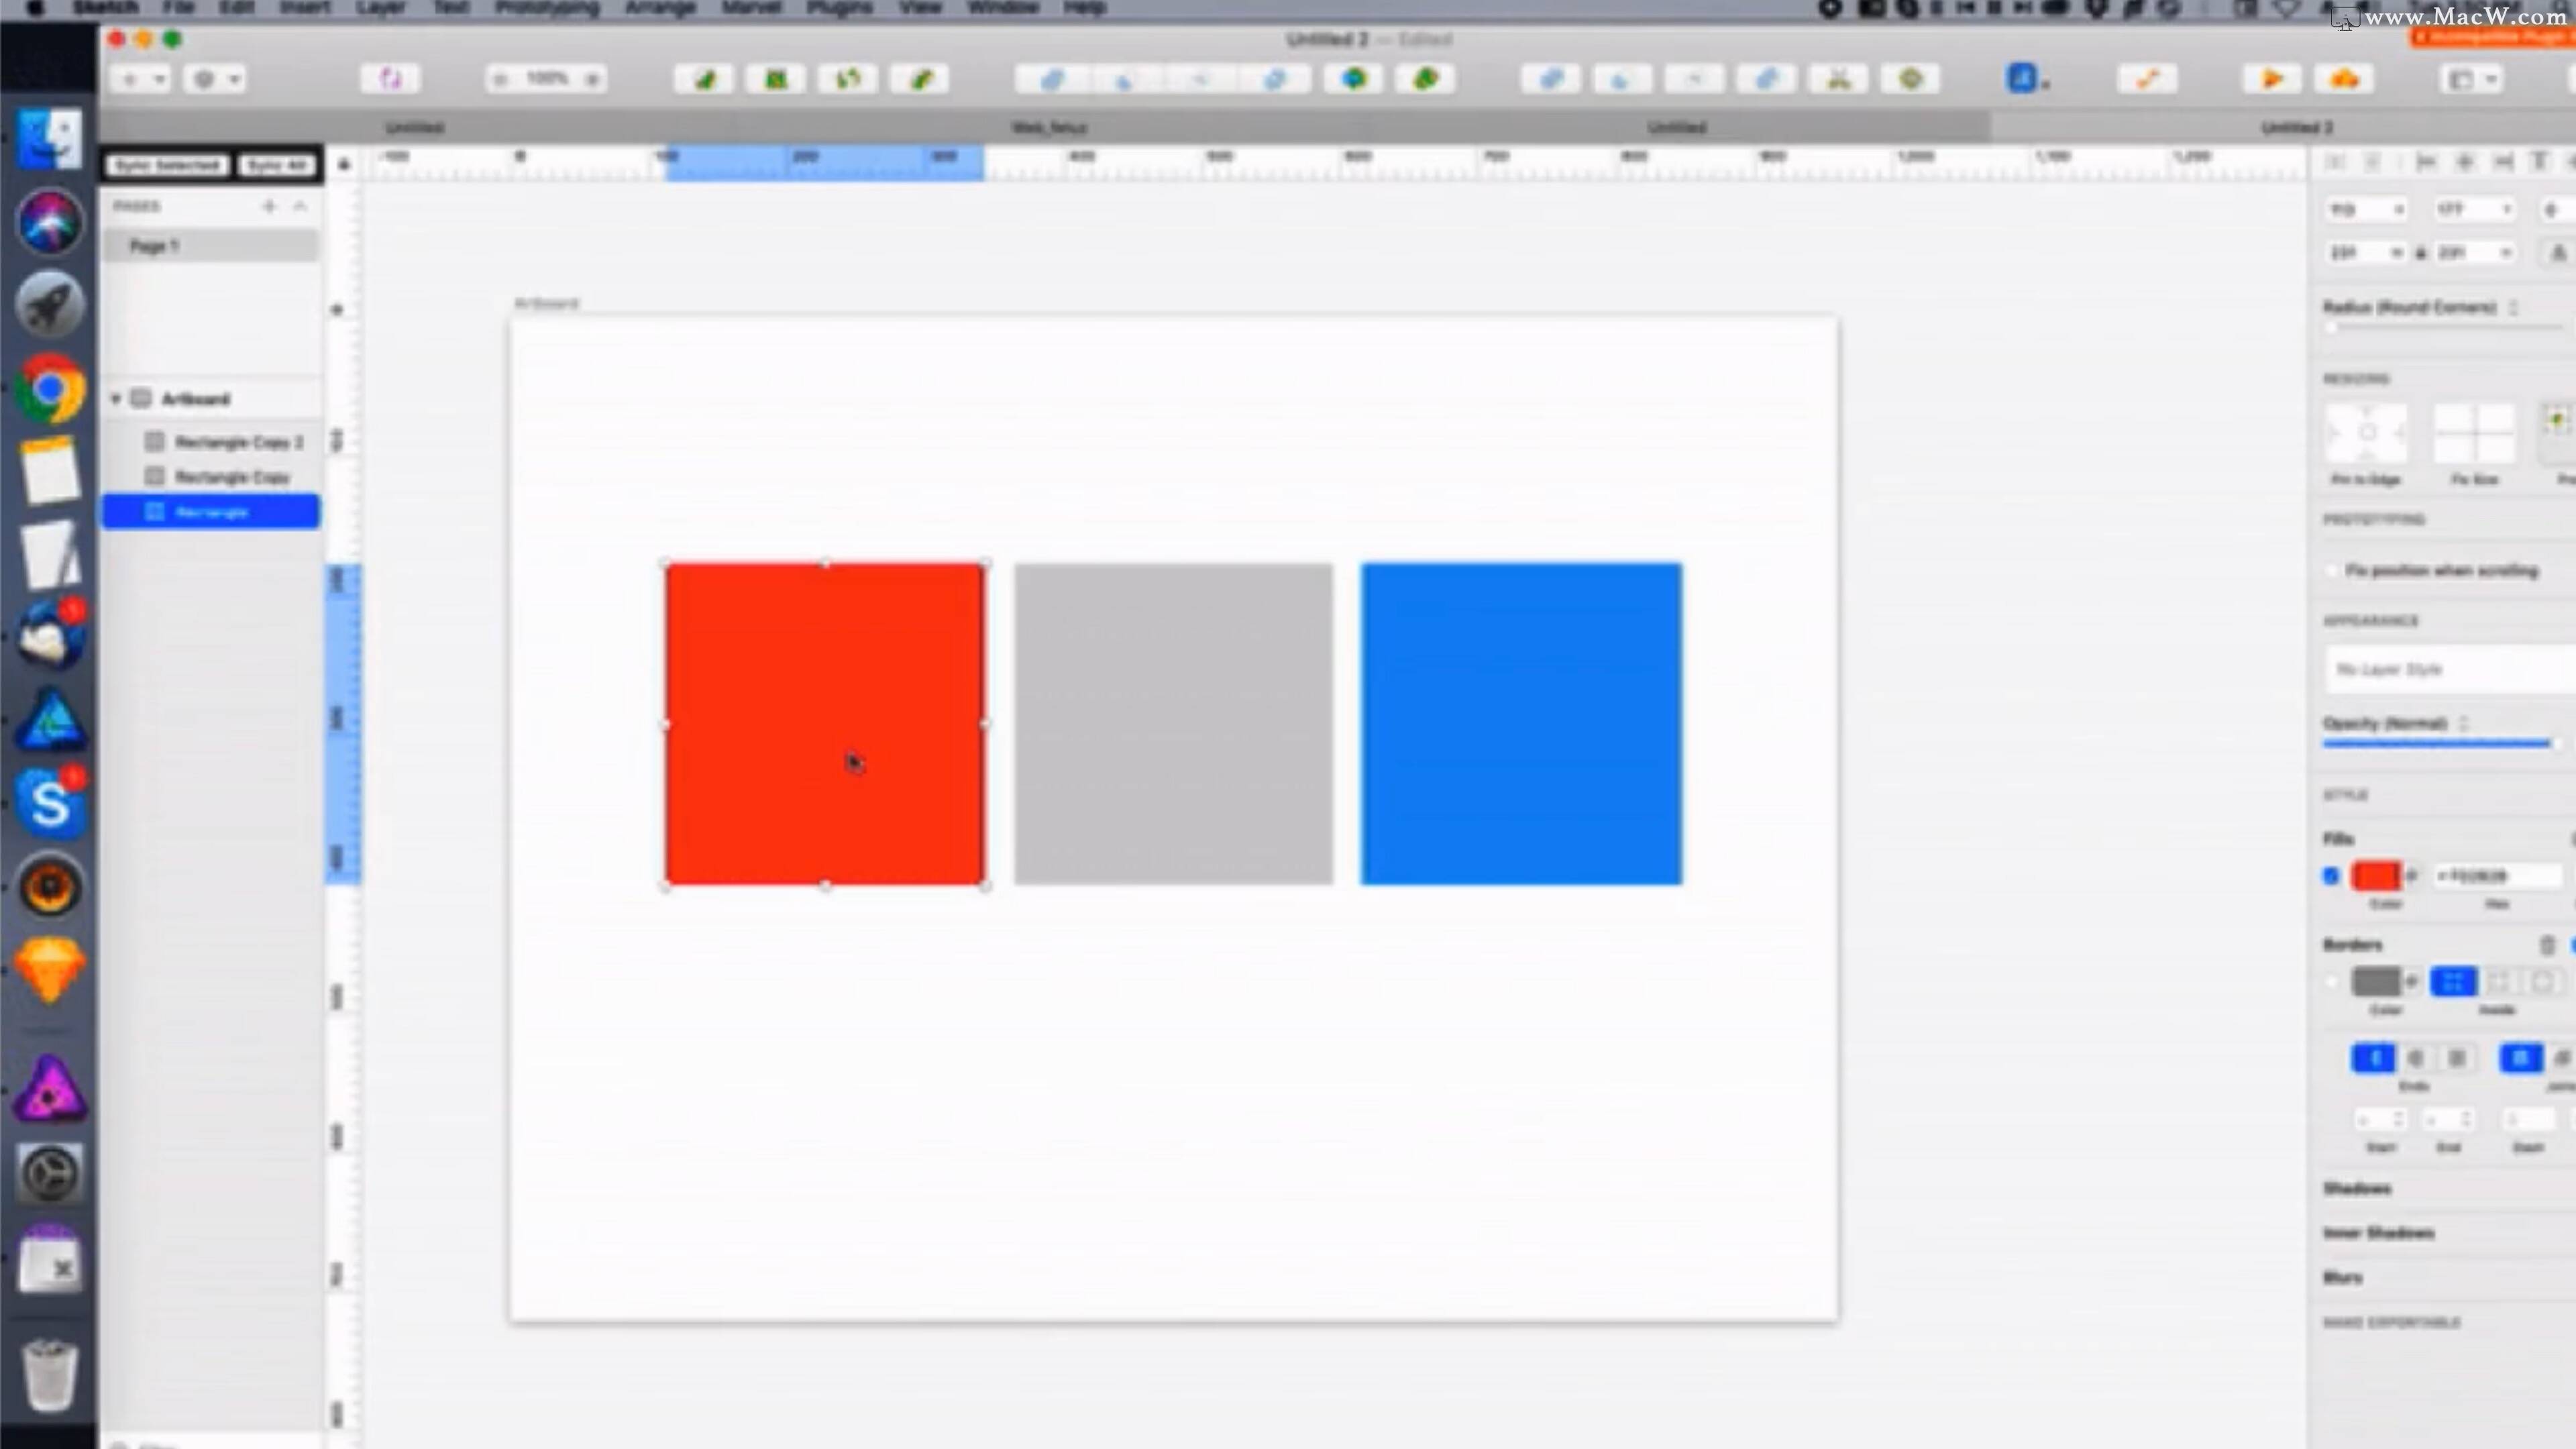2576x1449 pixels.
Task: Select the Rectangle Copy 2 layer
Action: (211, 442)
